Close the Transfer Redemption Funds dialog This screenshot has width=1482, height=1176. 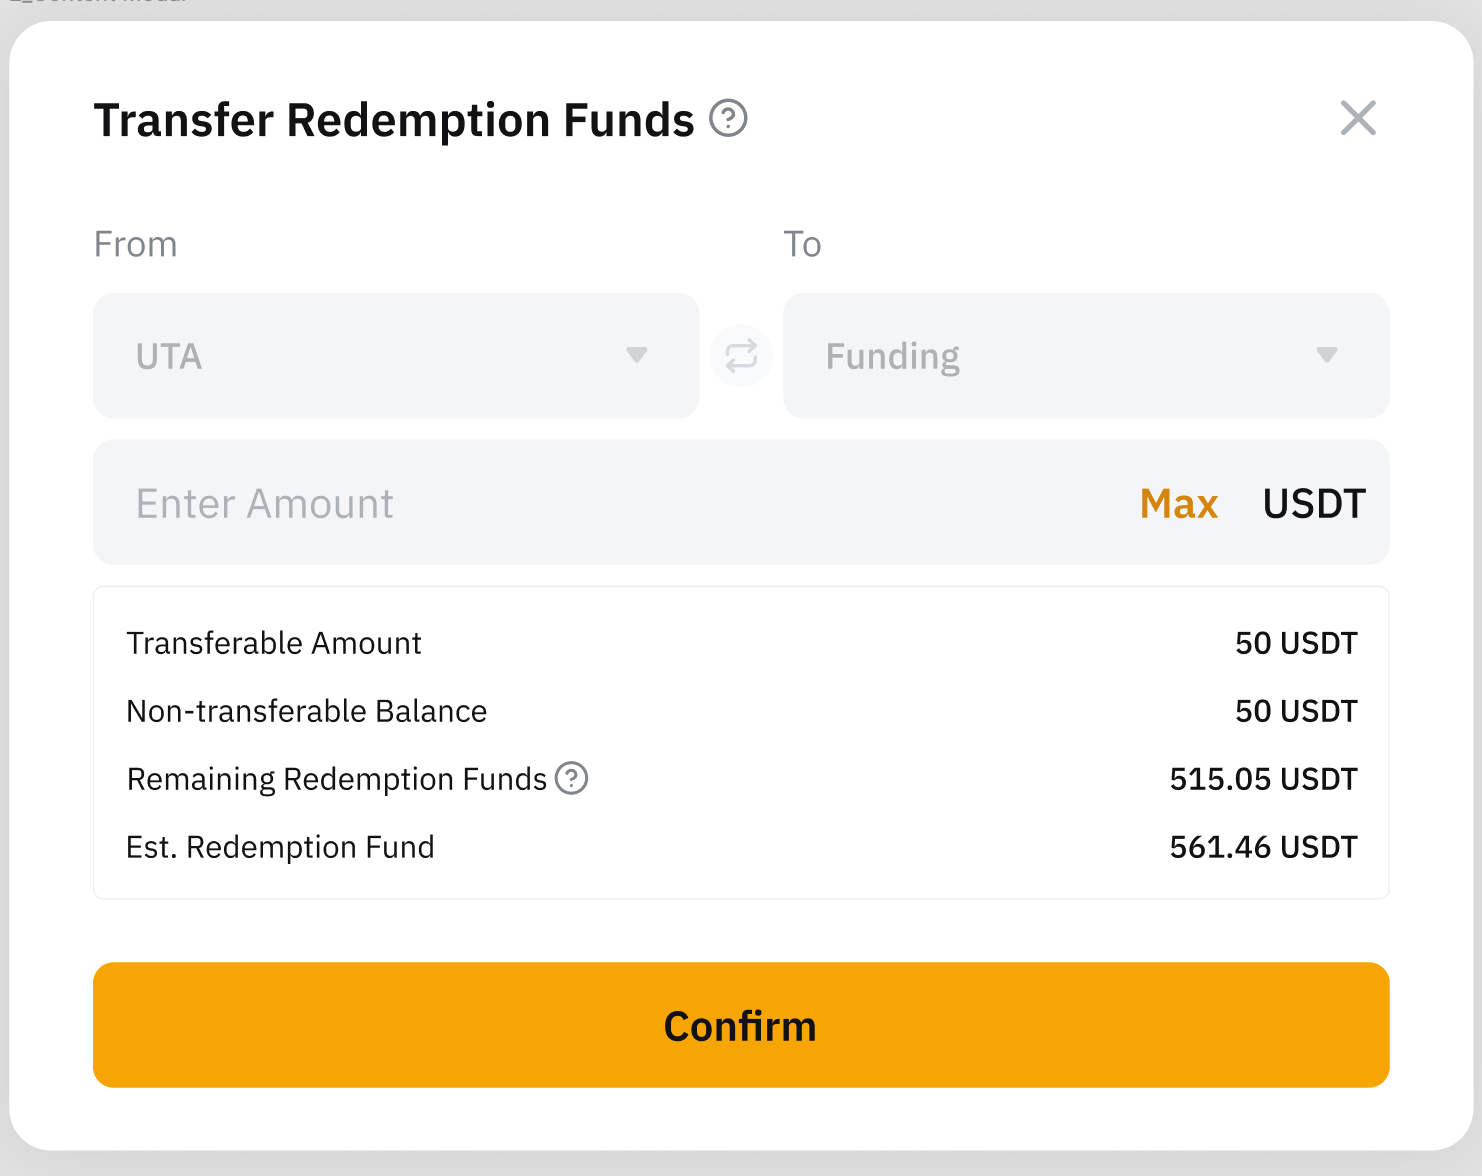coord(1358,118)
